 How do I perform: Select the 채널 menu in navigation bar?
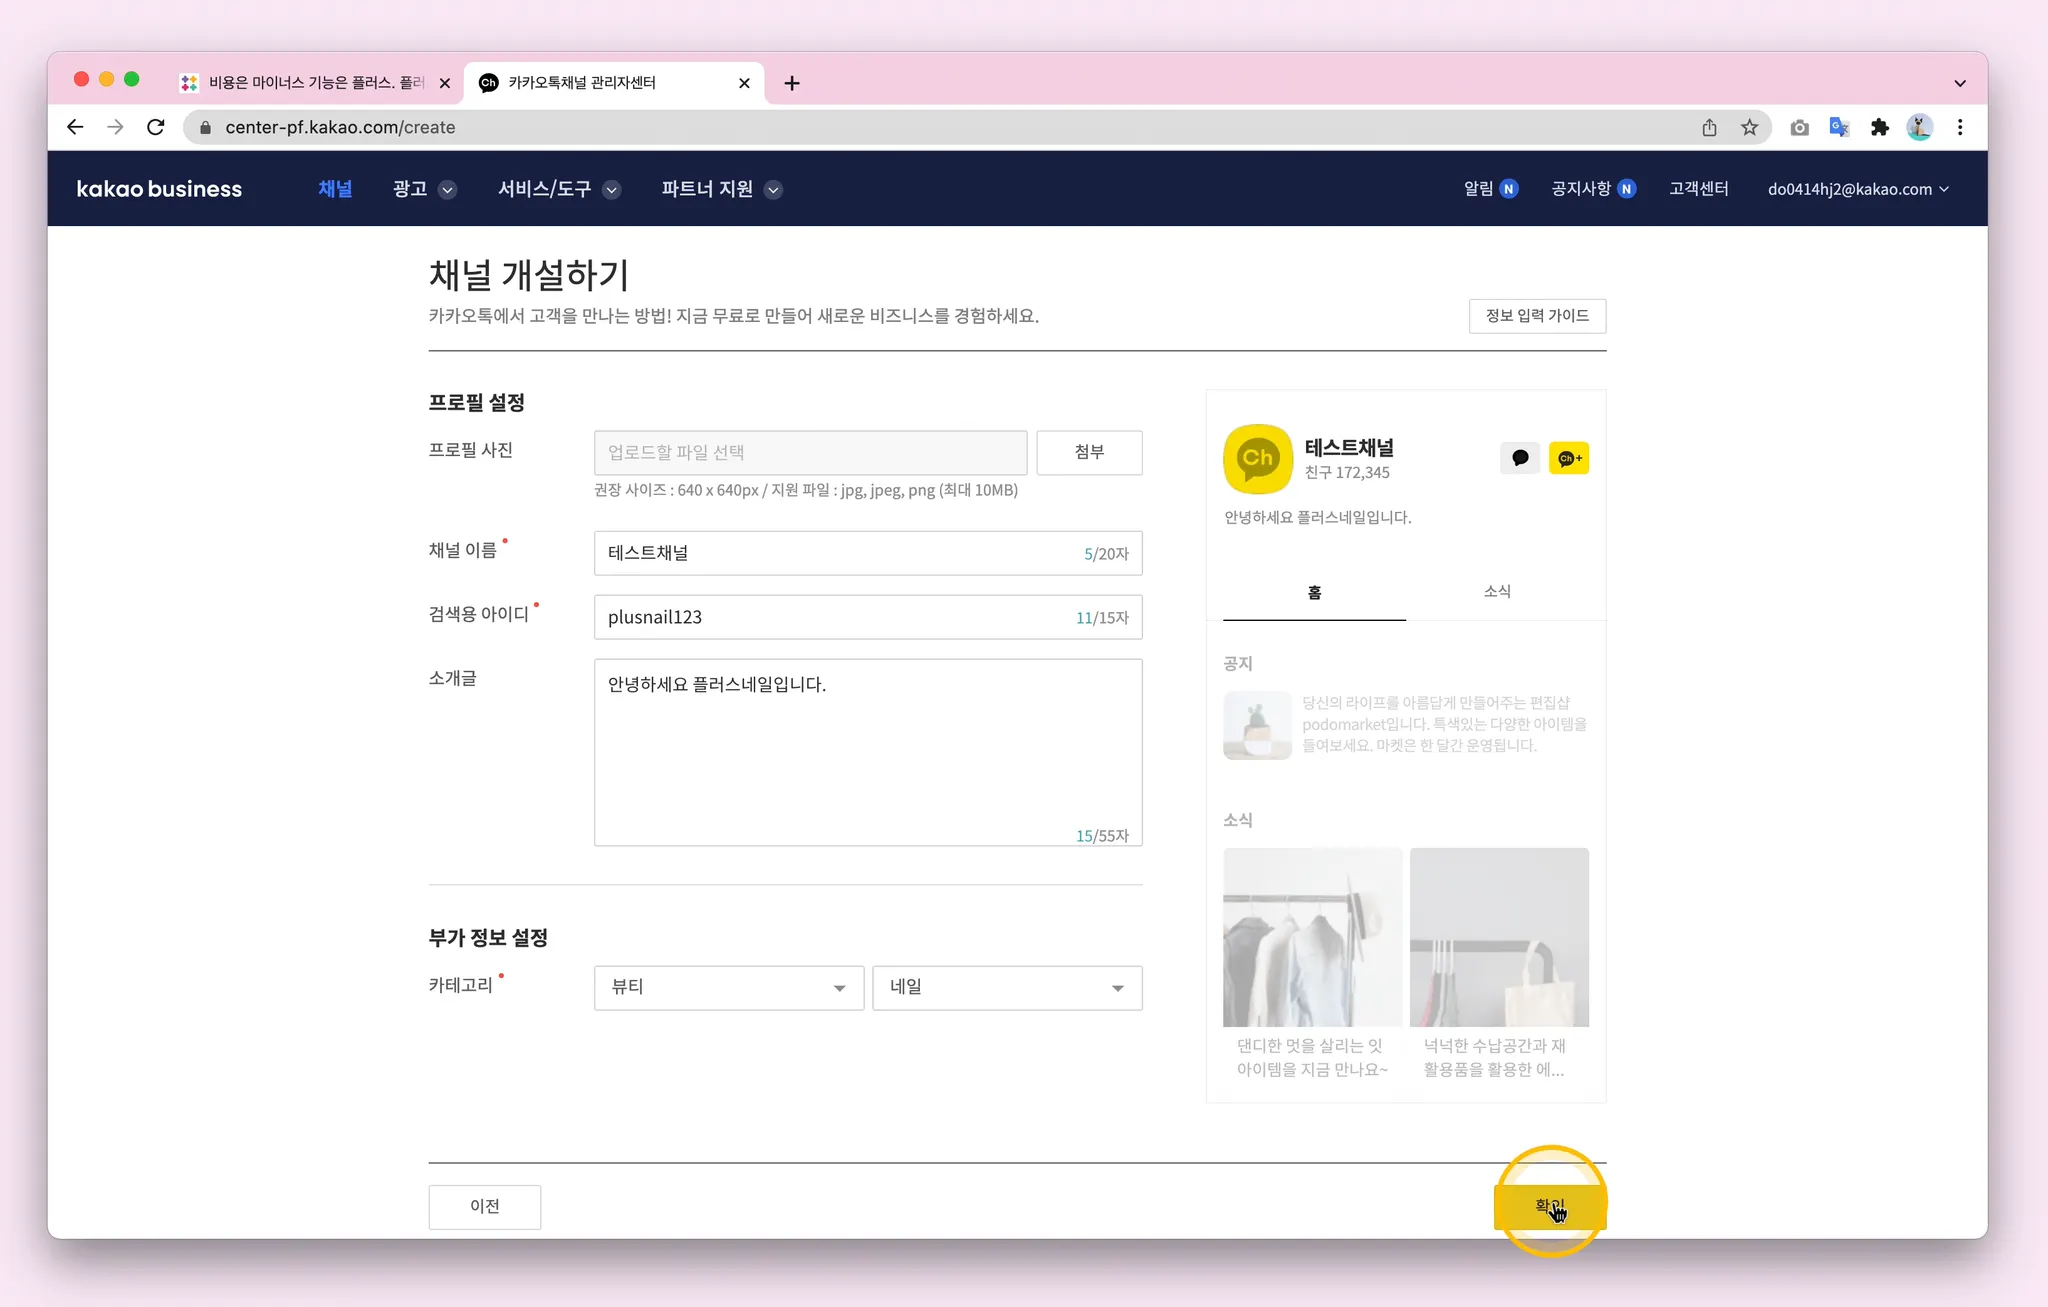[335, 189]
